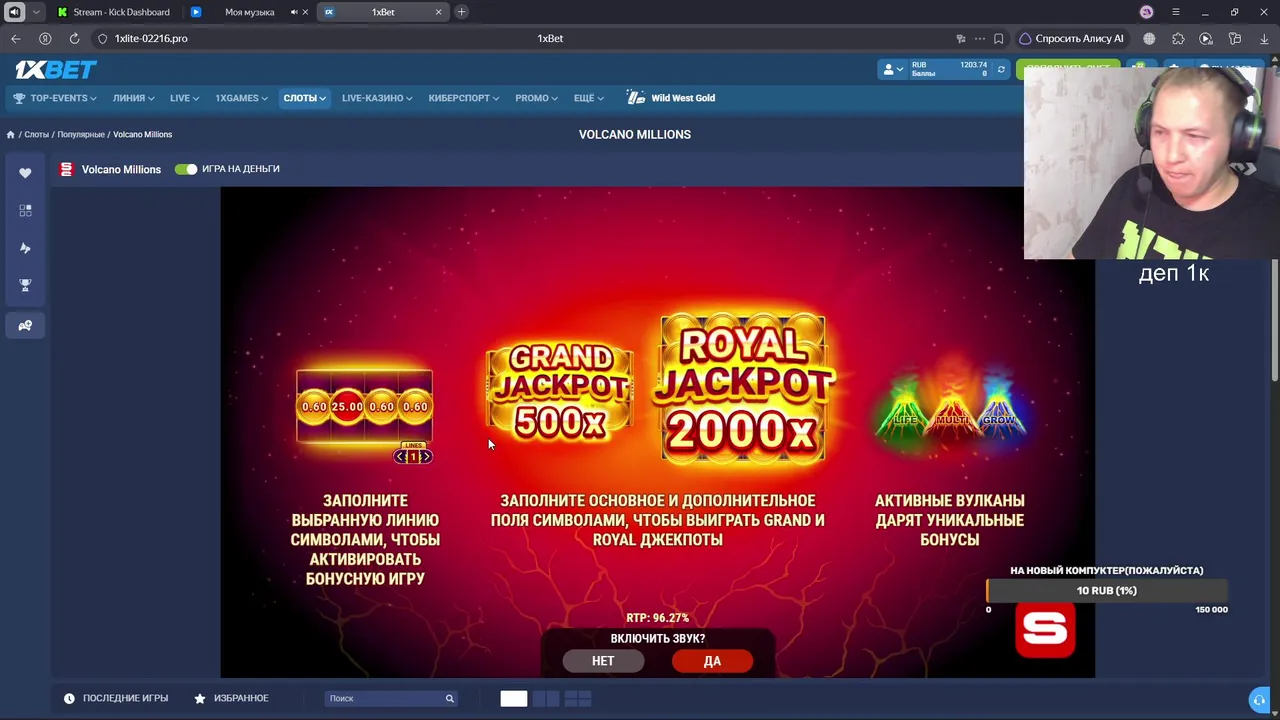This screenshot has width=1280, height=720.
Task: Open the СЛОТЫ menu
Action: tap(304, 98)
